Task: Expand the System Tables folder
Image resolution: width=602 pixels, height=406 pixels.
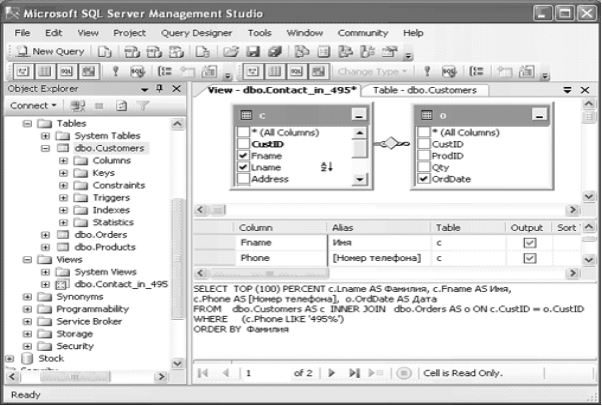Action: click(45, 136)
